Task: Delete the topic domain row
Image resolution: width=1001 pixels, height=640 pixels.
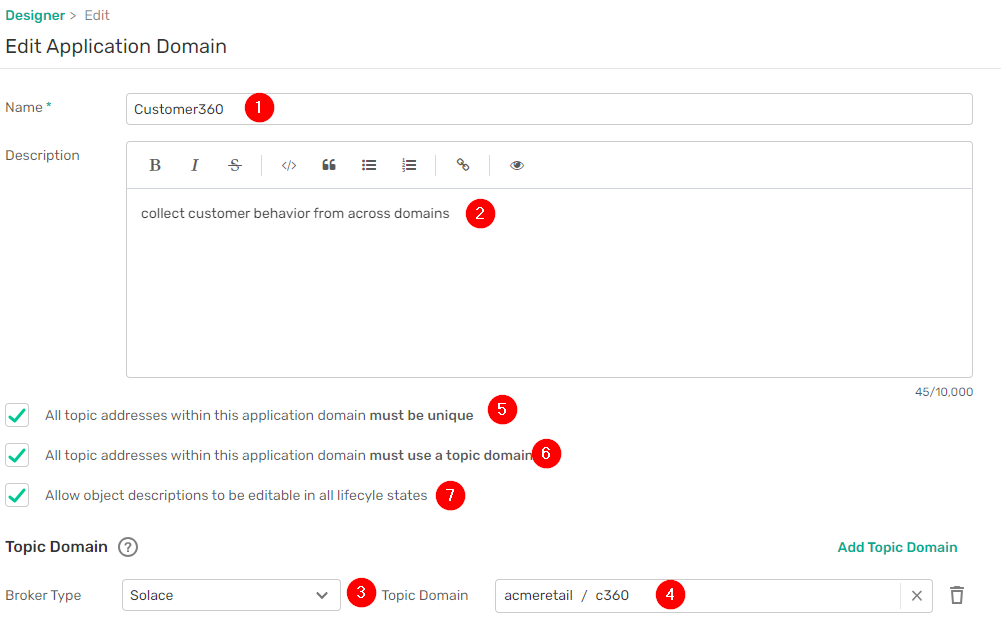Action: (957, 596)
